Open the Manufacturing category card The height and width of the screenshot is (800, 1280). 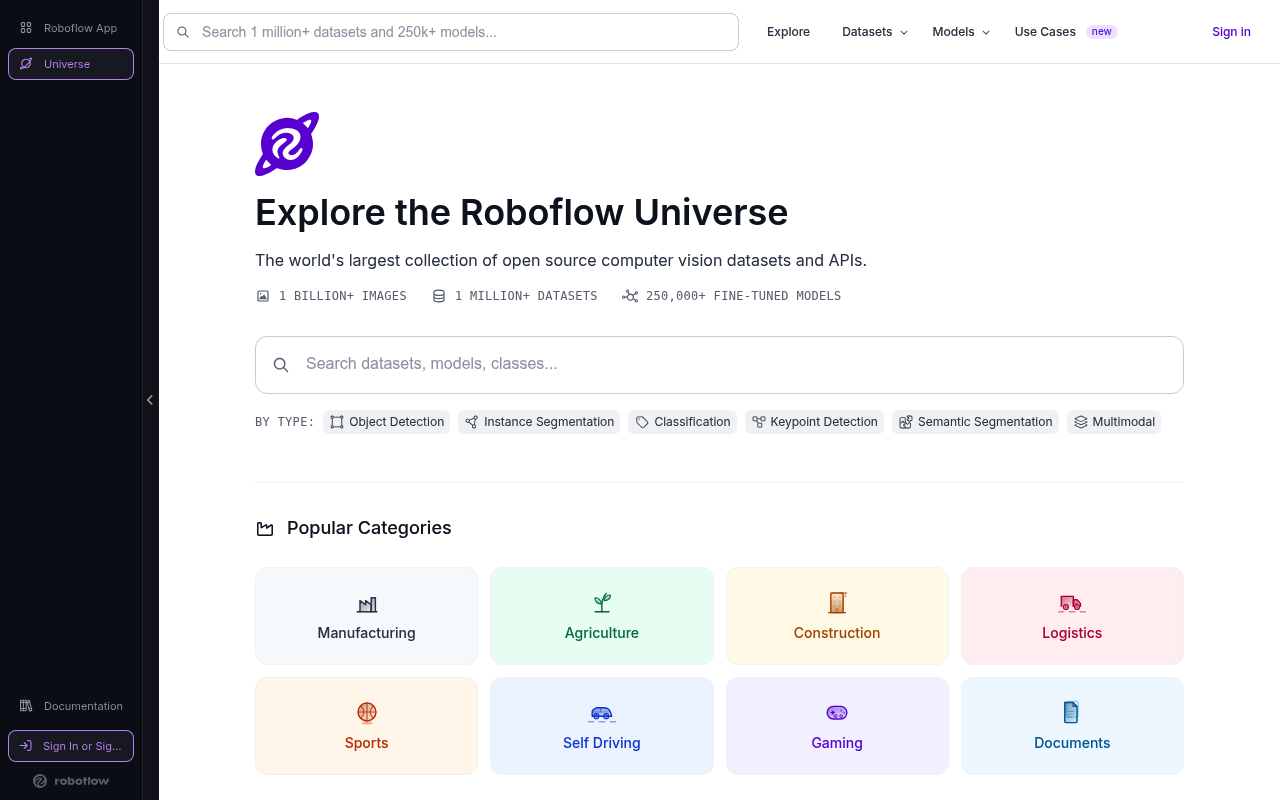click(366, 616)
